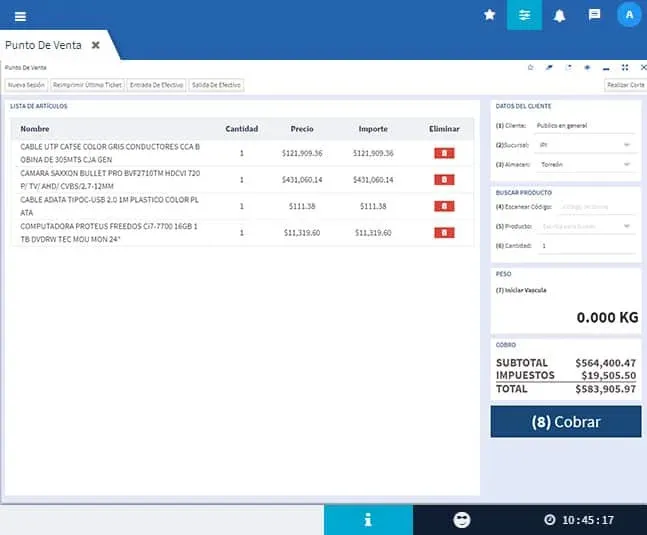The height and width of the screenshot is (535, 647).
Task: Click the info icon in bottom bar
Action: click(x=368, y=520)
